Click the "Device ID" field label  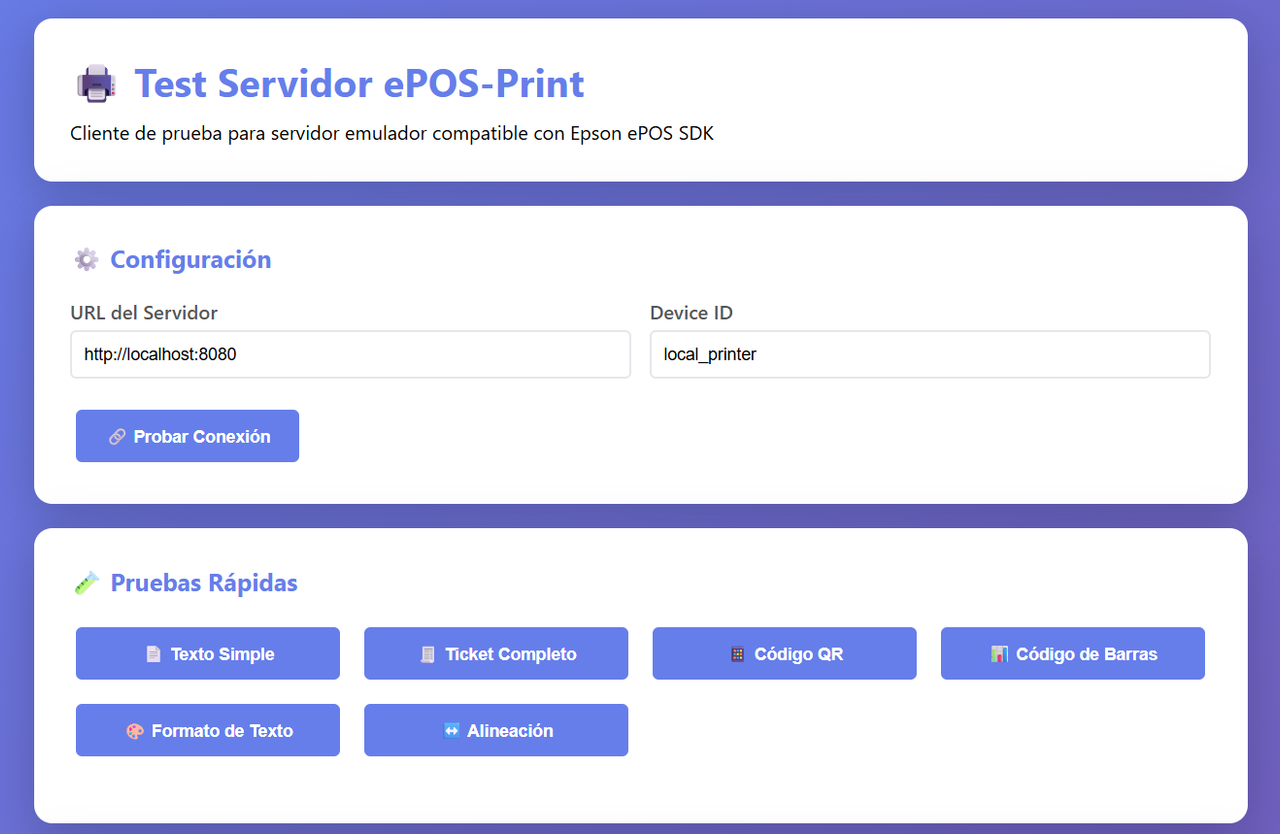pos(691,313)
